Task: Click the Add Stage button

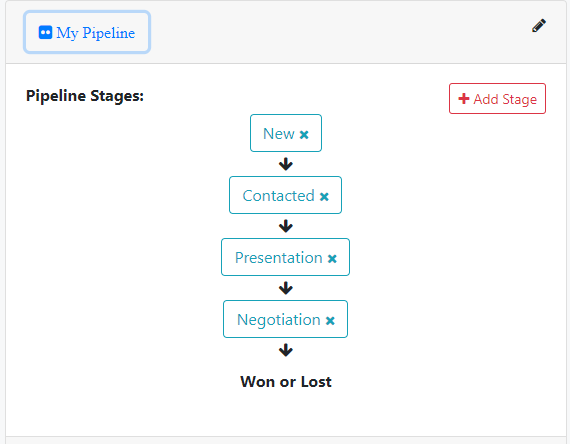Action: point(497,99)
